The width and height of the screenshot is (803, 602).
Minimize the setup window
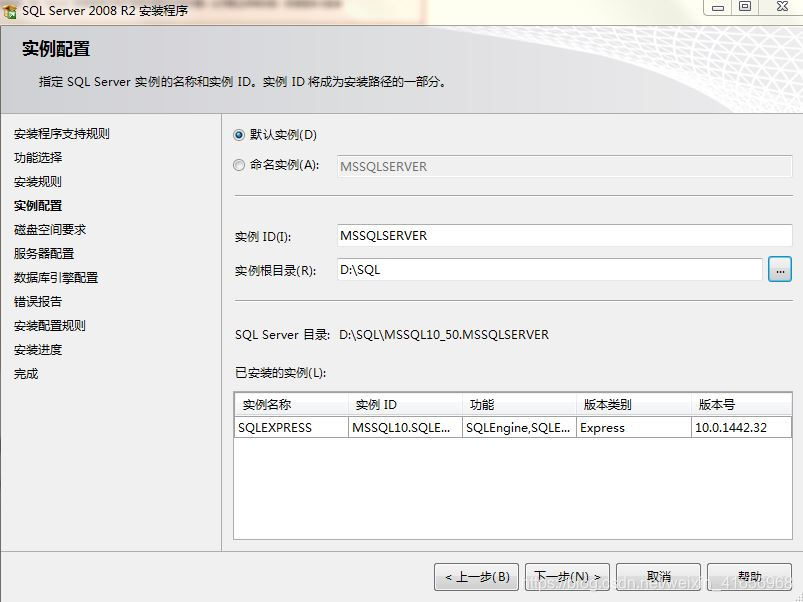tap(718, 7)
